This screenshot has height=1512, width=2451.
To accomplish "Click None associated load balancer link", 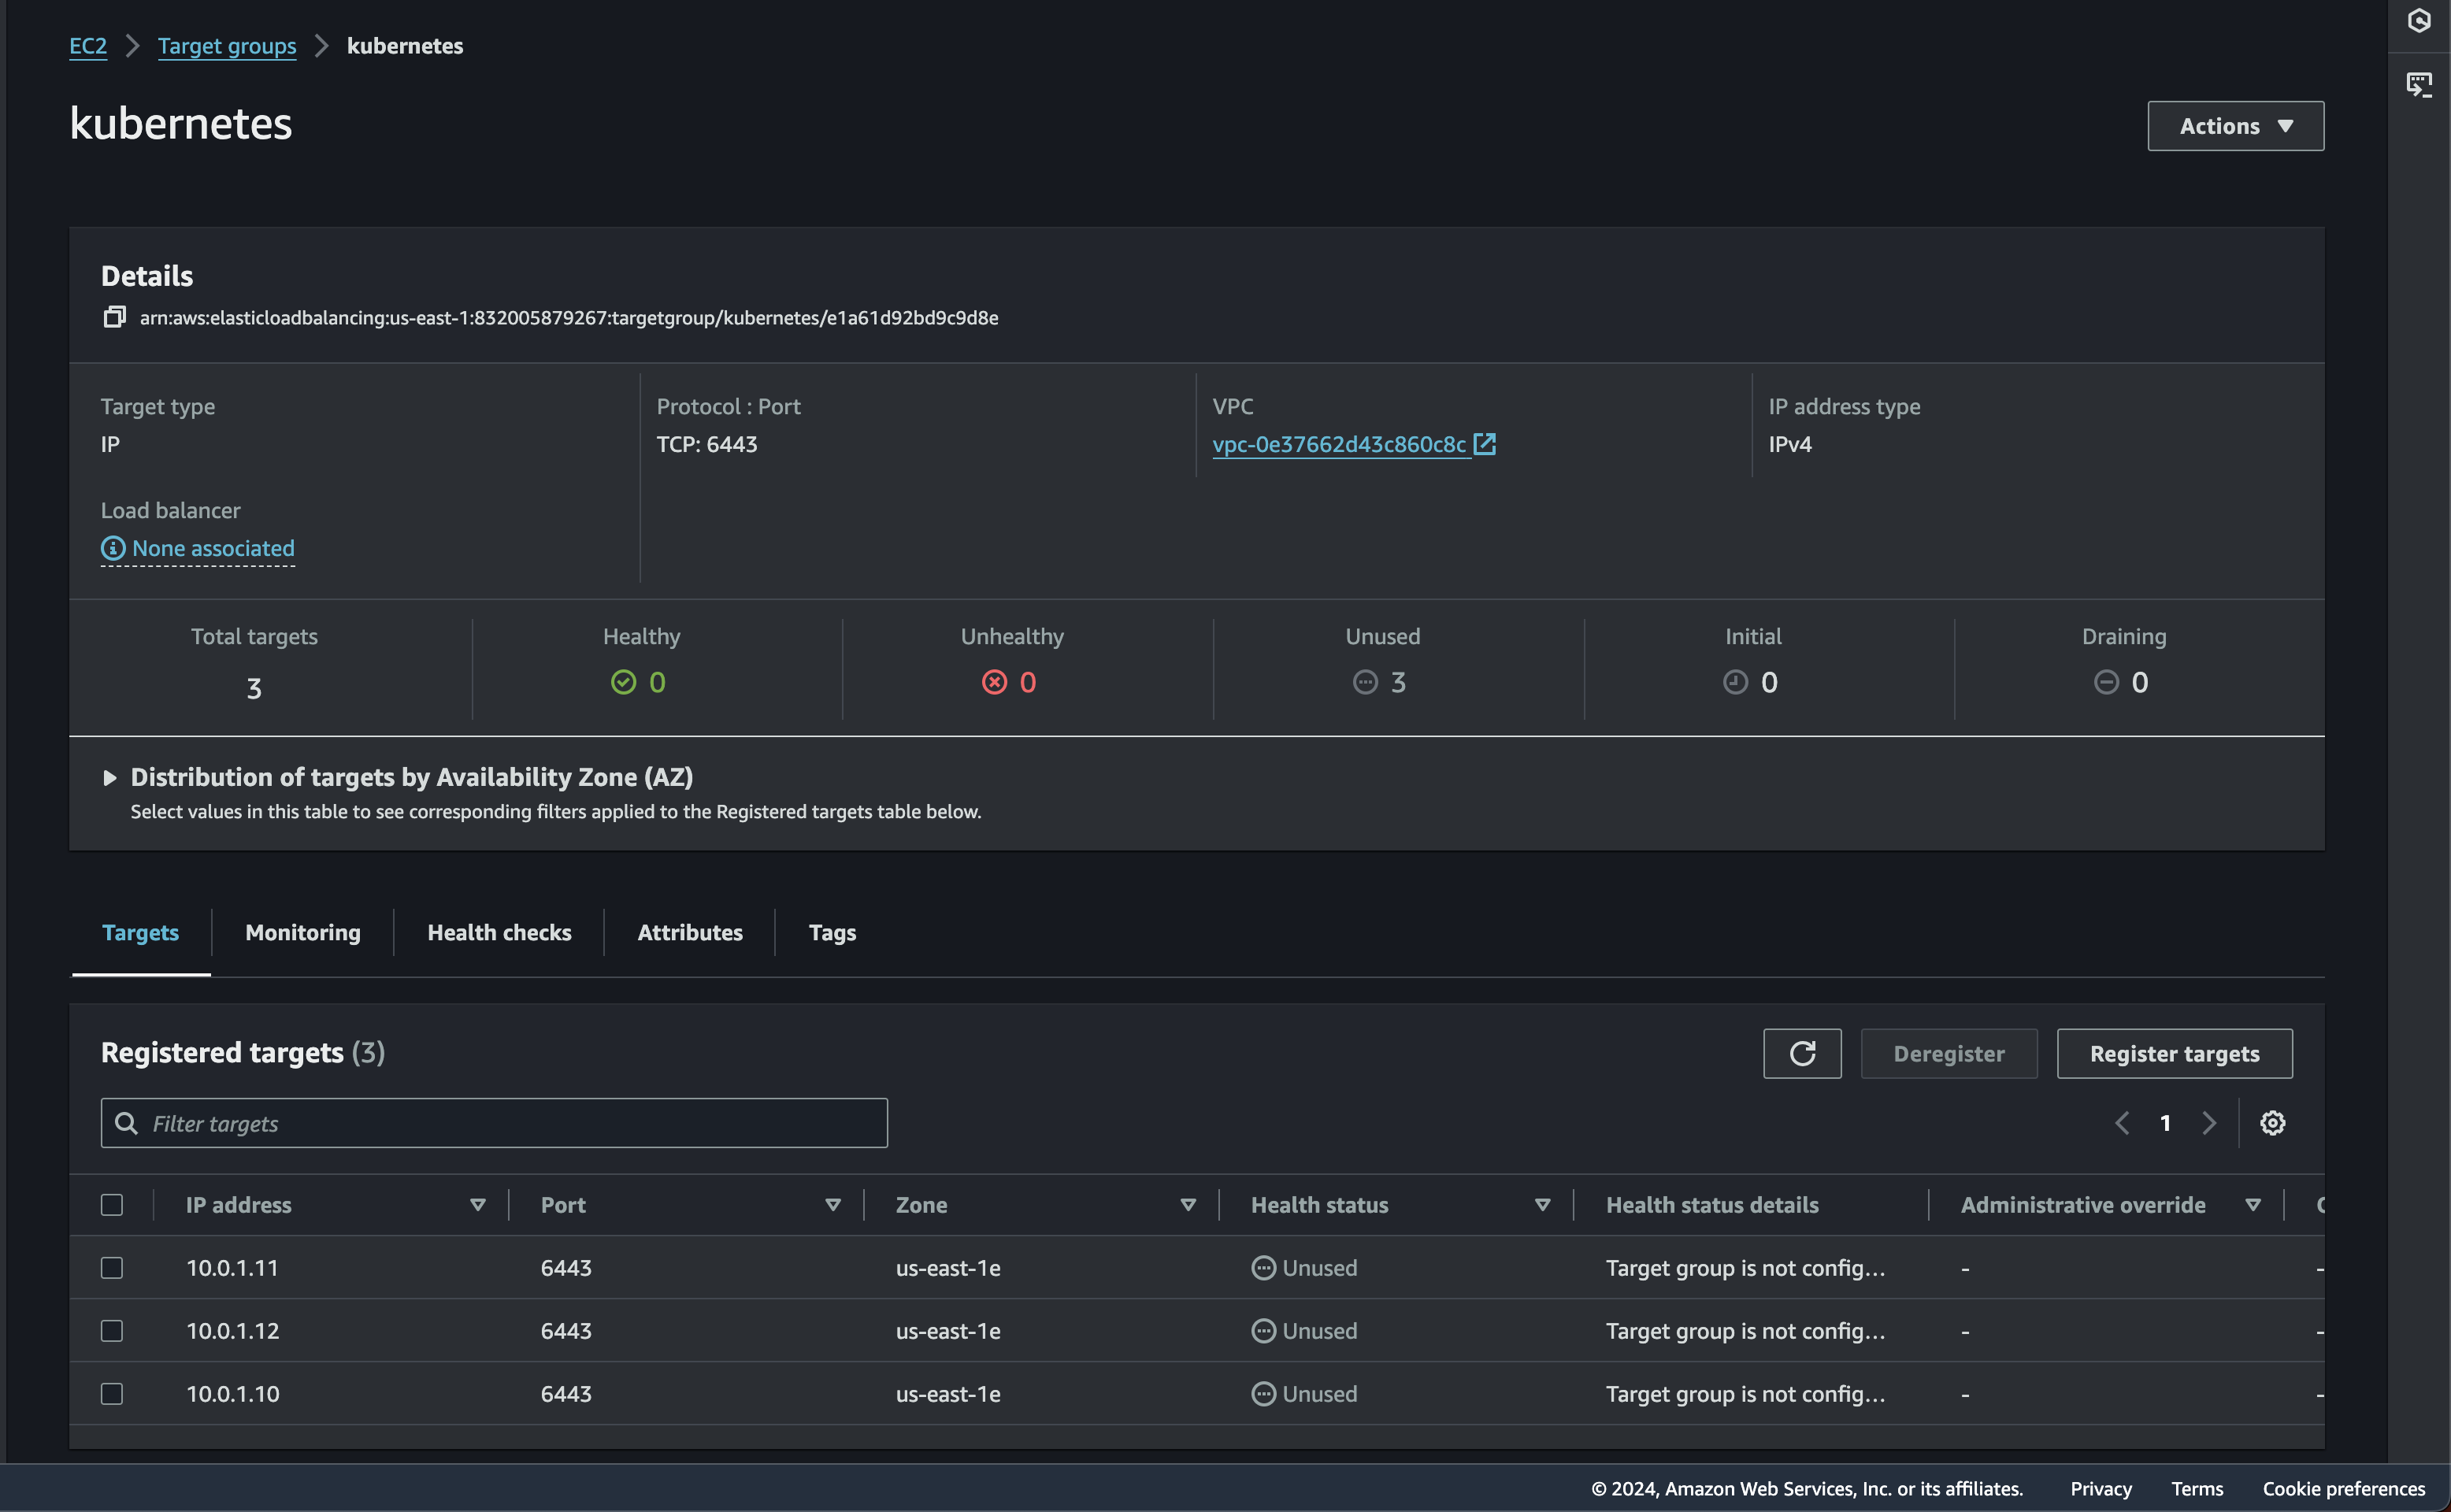I will pyautogui.click(x=213, y=548).
